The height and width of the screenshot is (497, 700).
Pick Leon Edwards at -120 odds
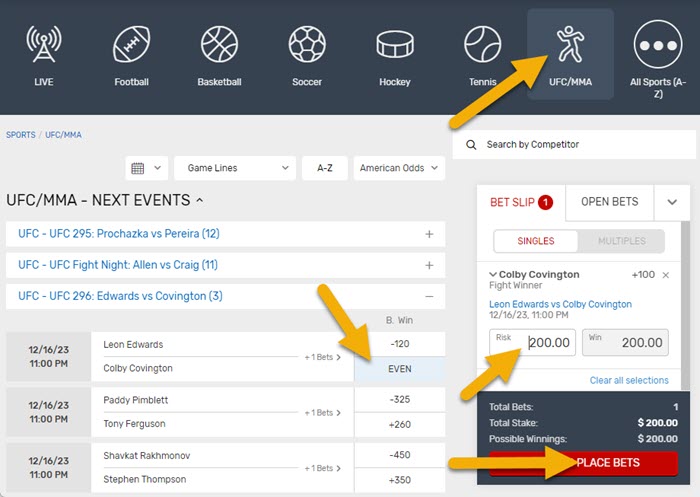(x=400, y=345)
